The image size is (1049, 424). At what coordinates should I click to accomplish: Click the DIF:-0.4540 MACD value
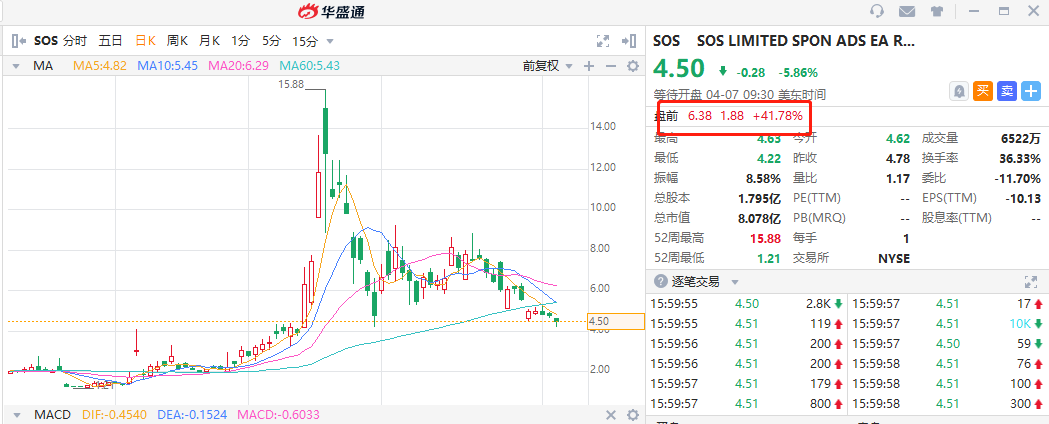click(x=114, y=415)
